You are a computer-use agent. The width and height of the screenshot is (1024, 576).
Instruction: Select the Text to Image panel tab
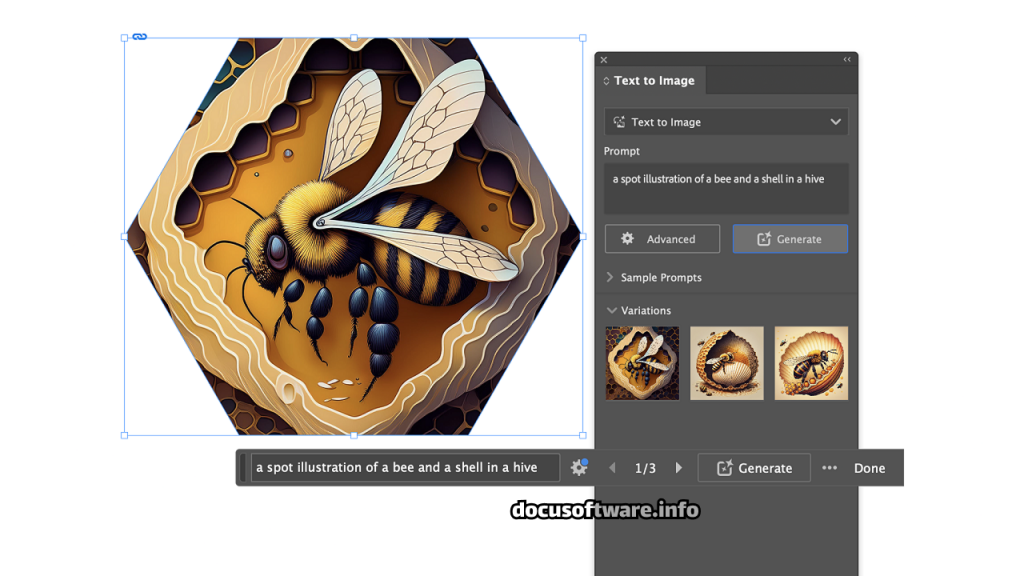(x=654, y=81)
